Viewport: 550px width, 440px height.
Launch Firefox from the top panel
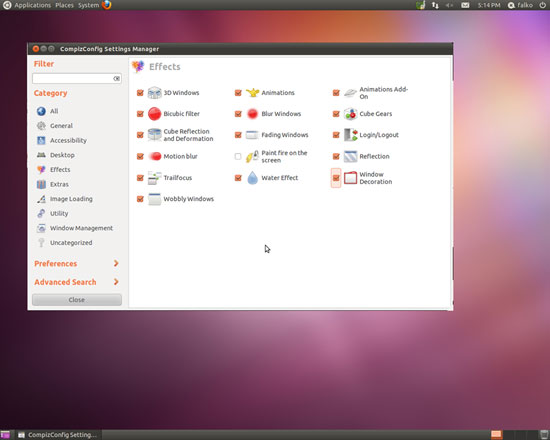click(x=107, y=5)
